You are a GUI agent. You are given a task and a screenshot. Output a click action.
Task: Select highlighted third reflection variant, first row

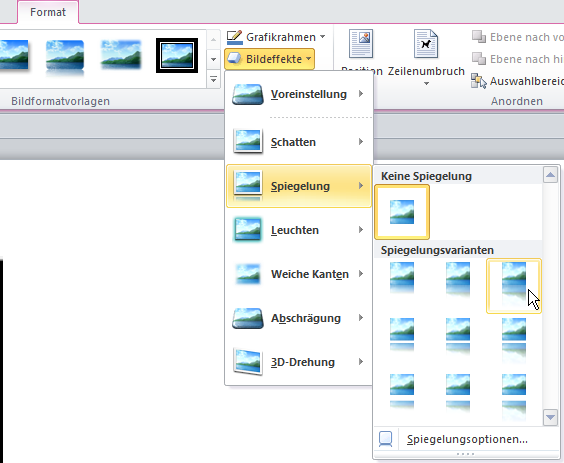click(x=514, y=286)
